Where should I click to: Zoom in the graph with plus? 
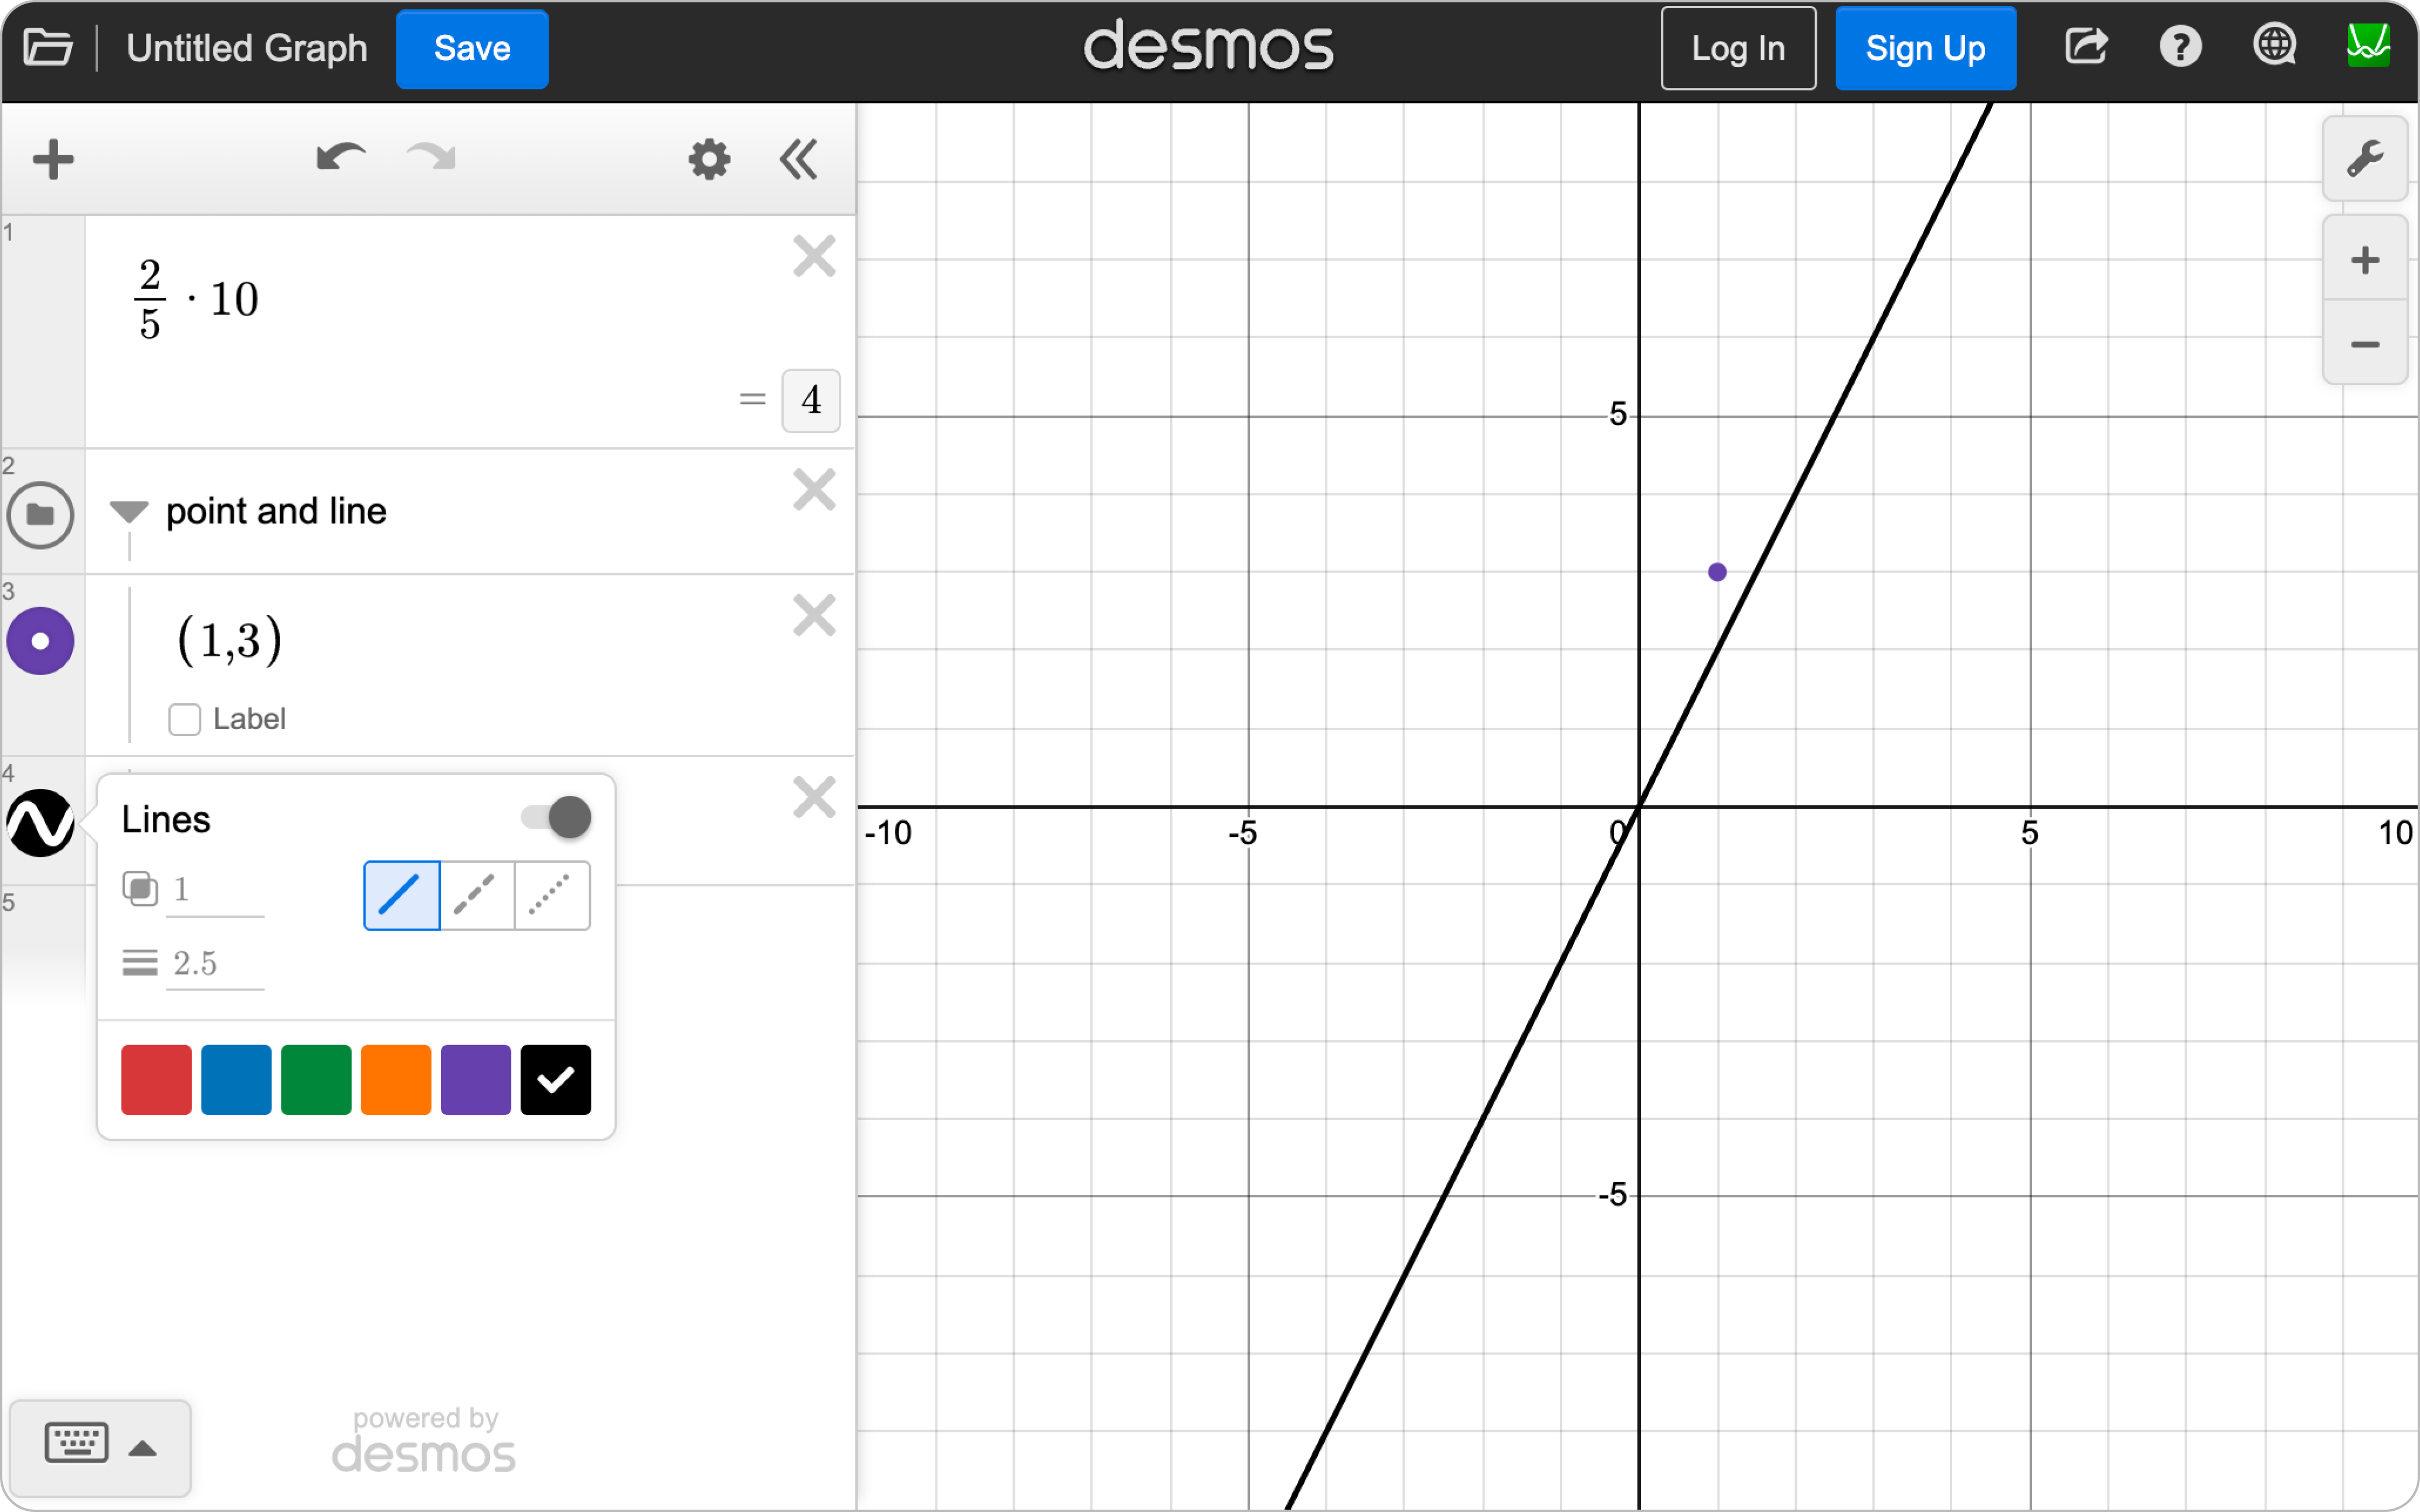point(2365,260)
